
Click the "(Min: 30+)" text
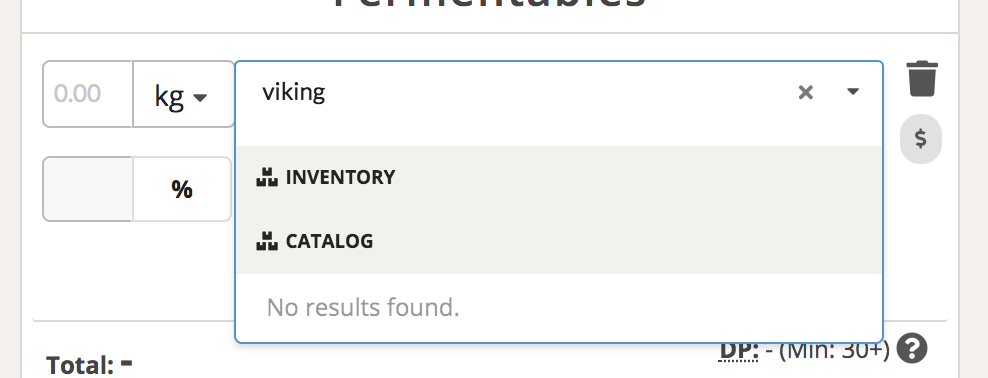[x=834, y=350]
